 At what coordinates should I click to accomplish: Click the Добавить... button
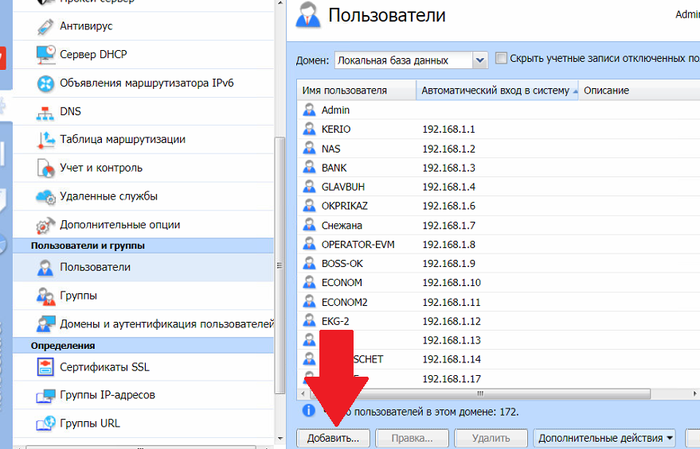[x=333, y=438]
